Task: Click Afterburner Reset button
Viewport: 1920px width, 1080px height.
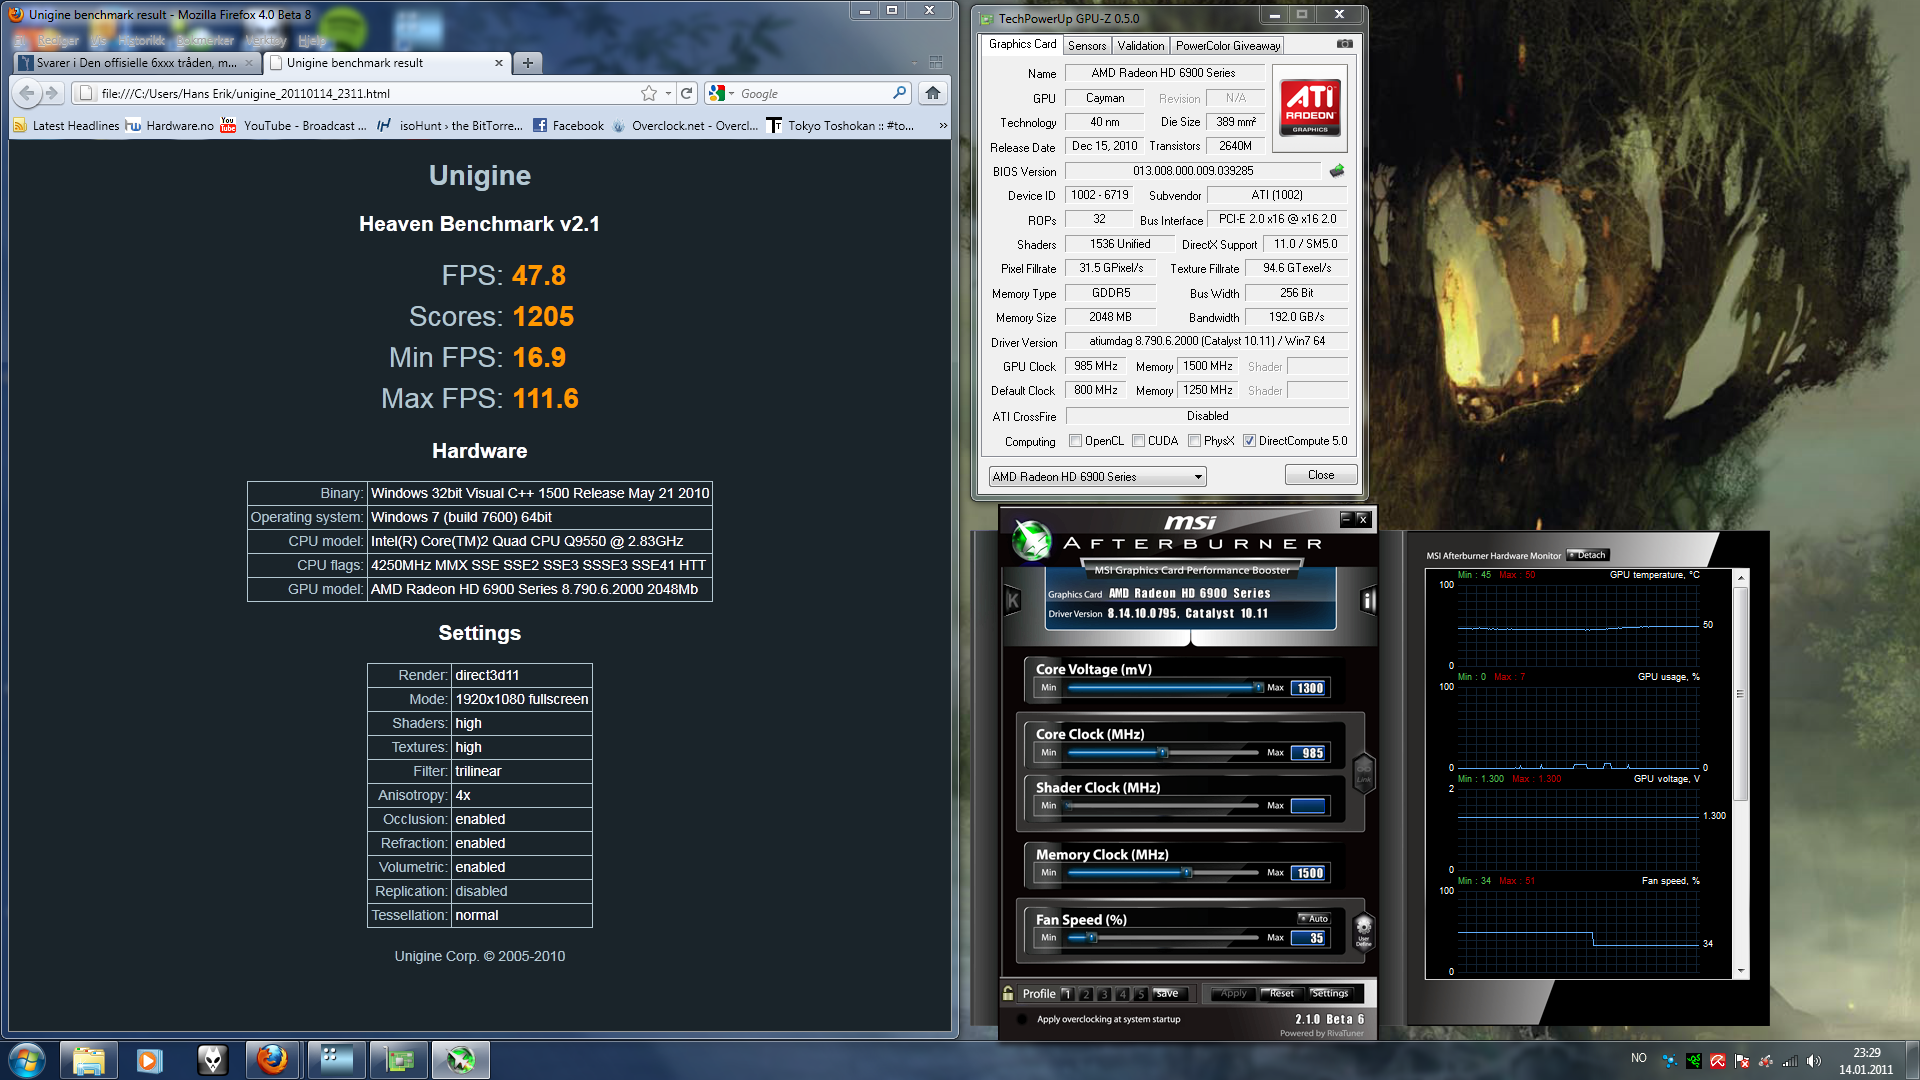Action: 1281,993
